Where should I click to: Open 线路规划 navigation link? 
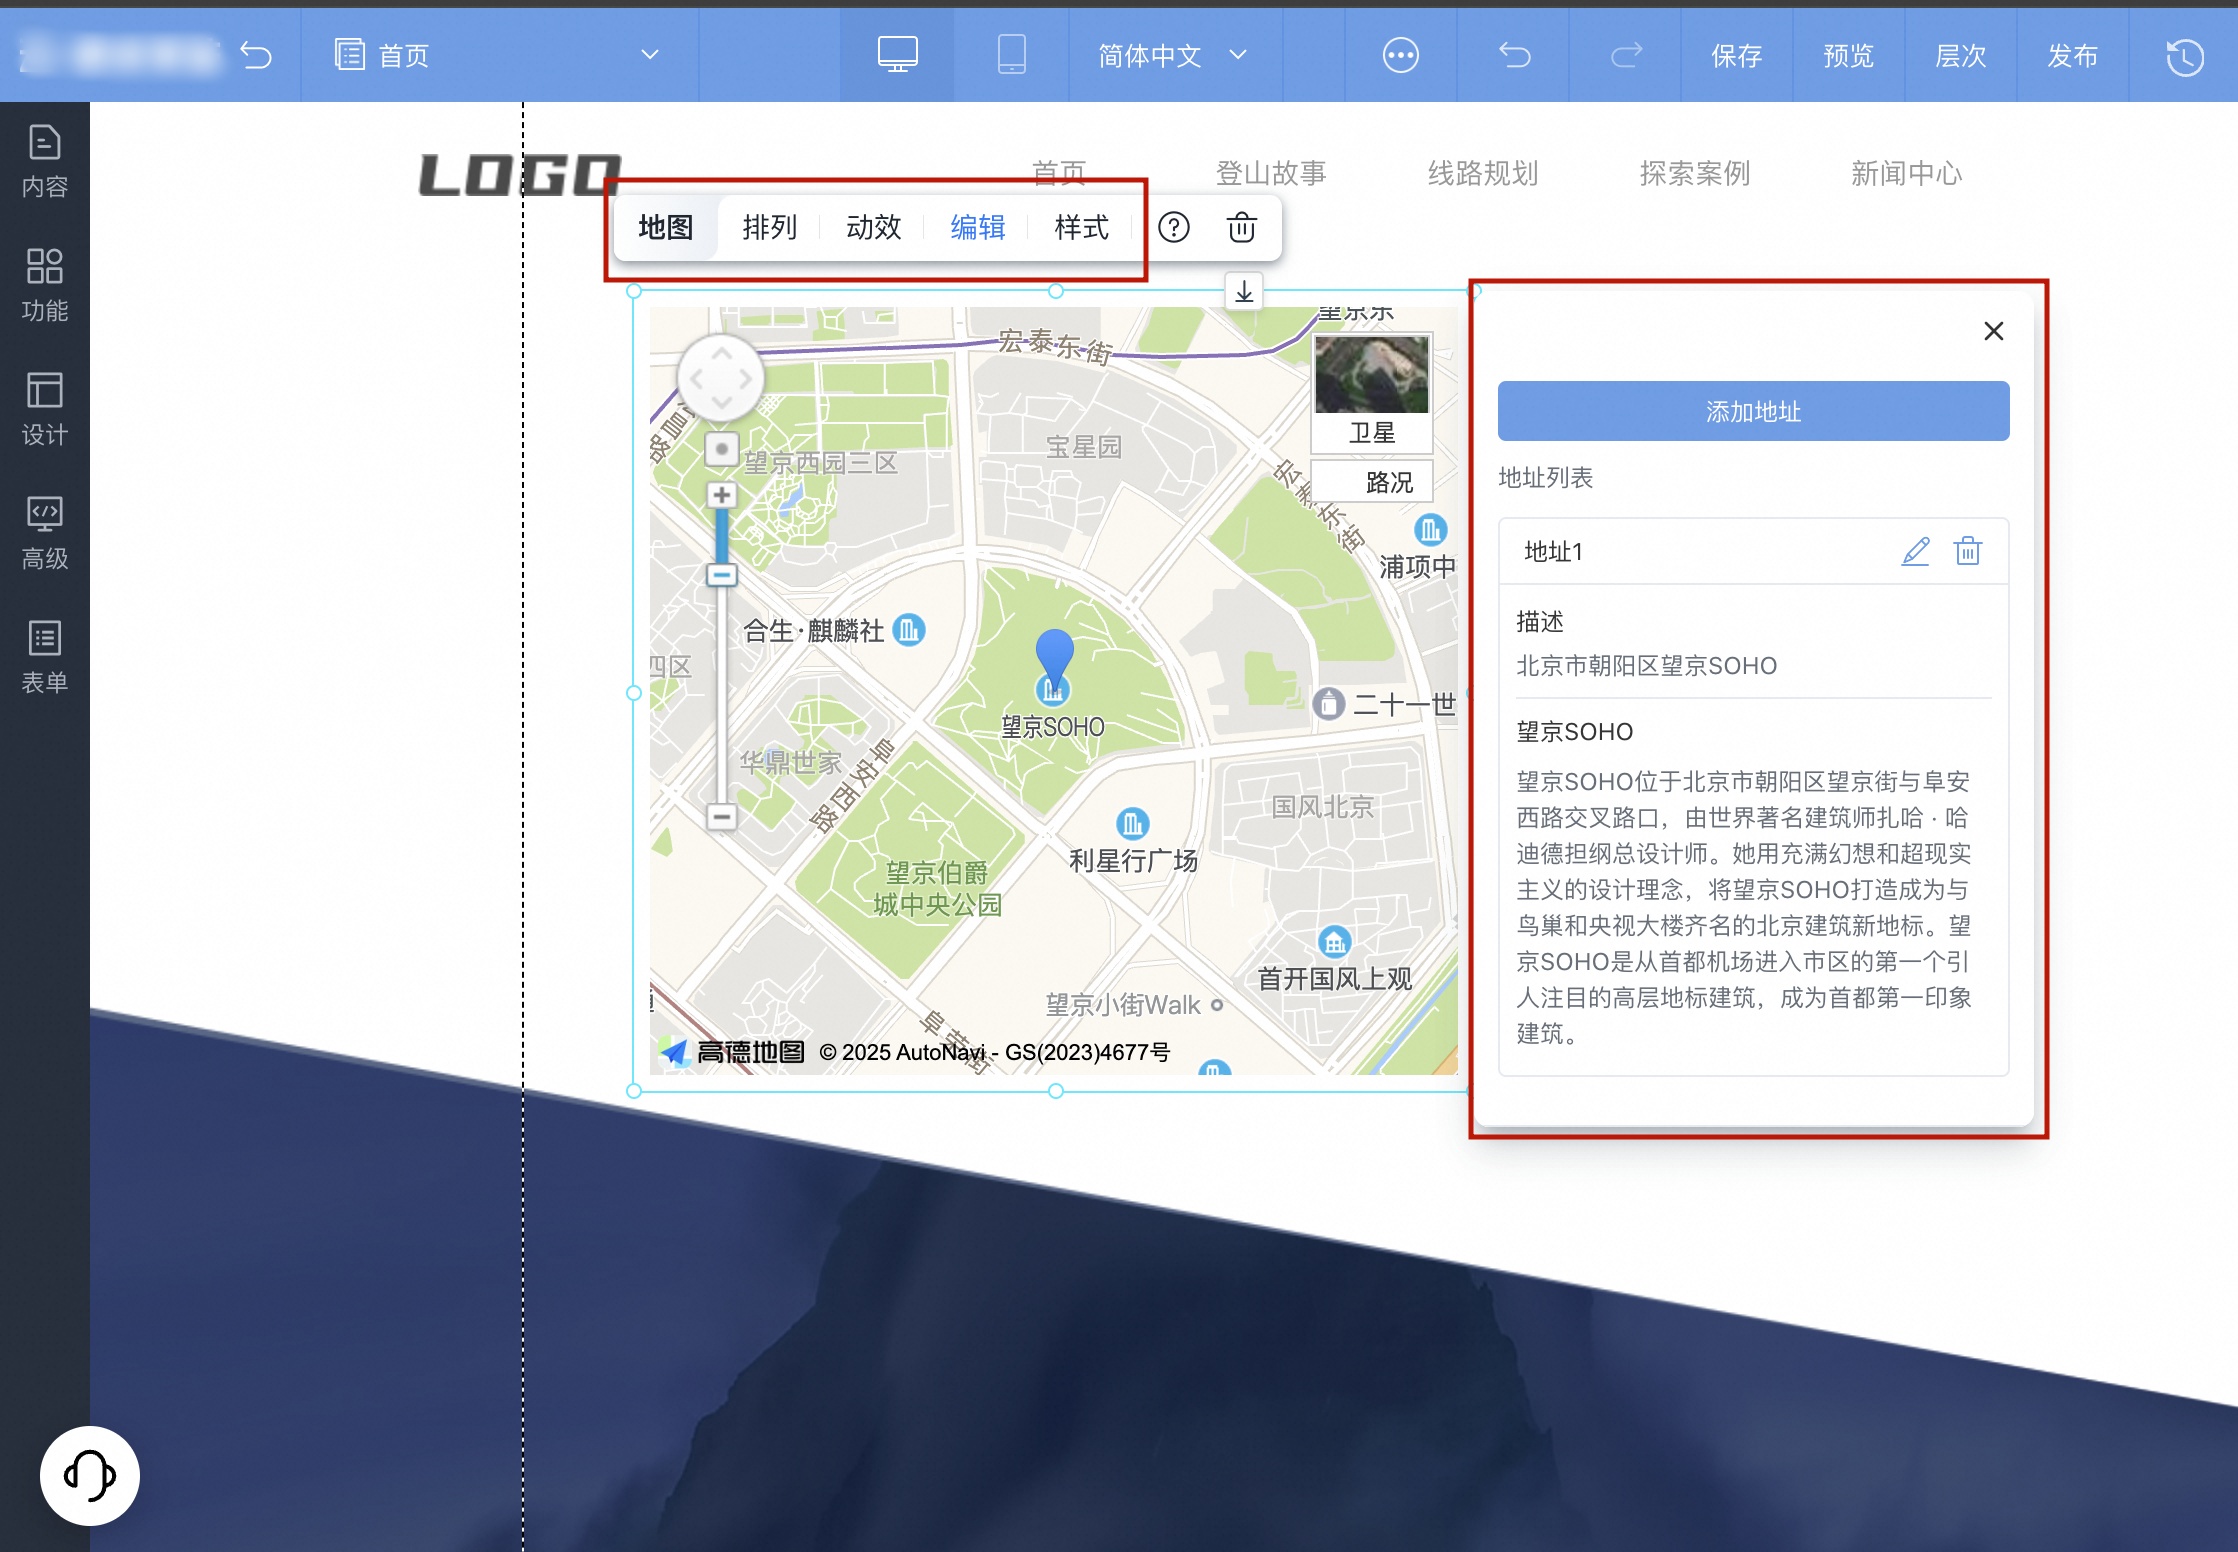1483,173
